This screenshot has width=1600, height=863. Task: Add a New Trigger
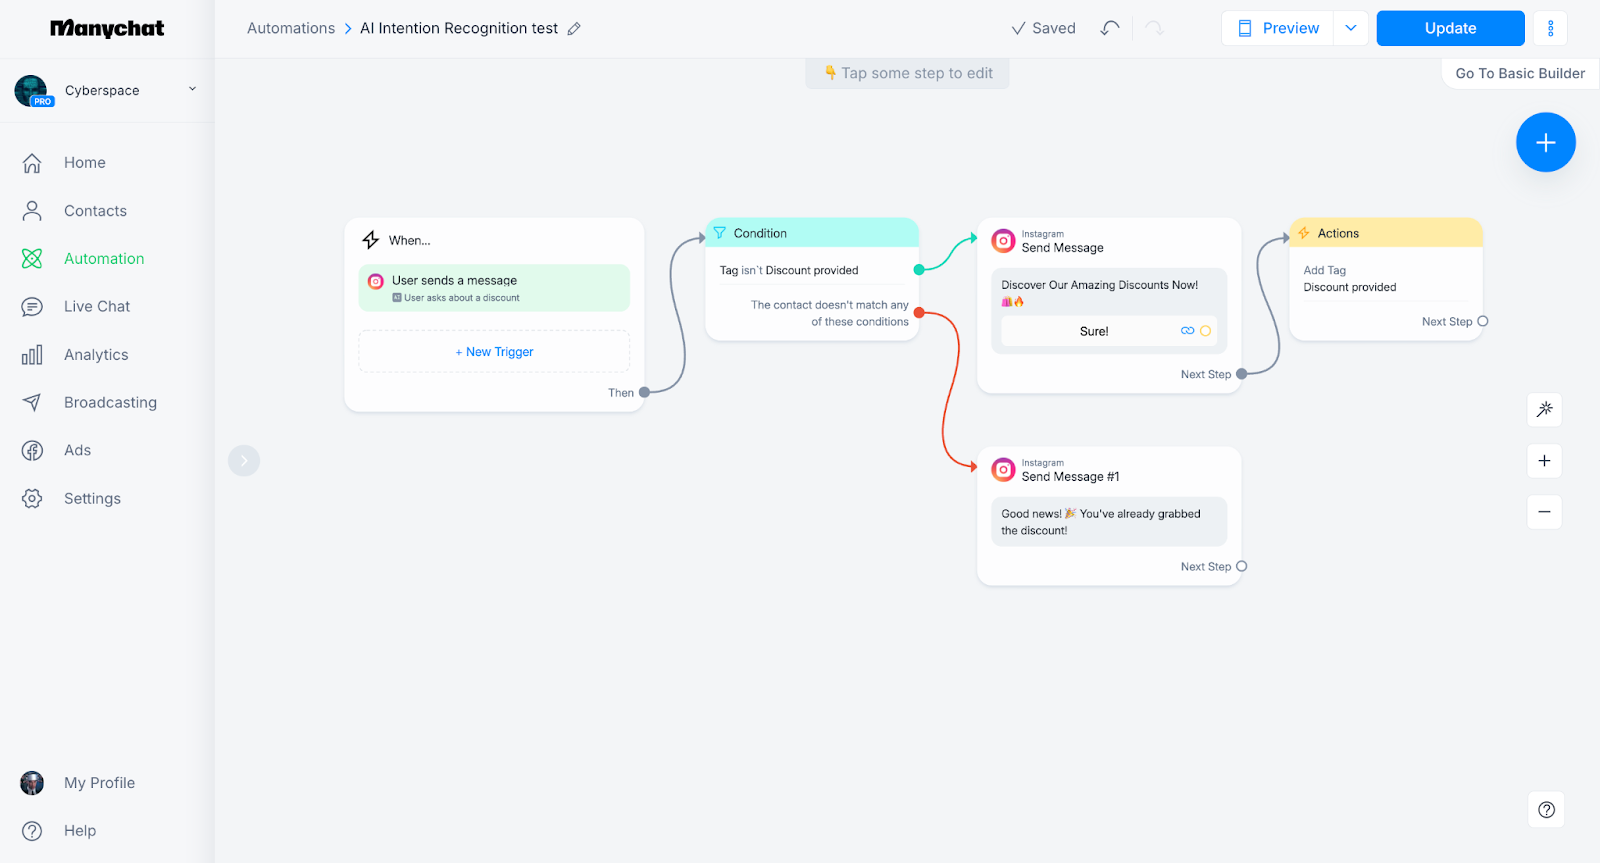[x=494, y=352]
